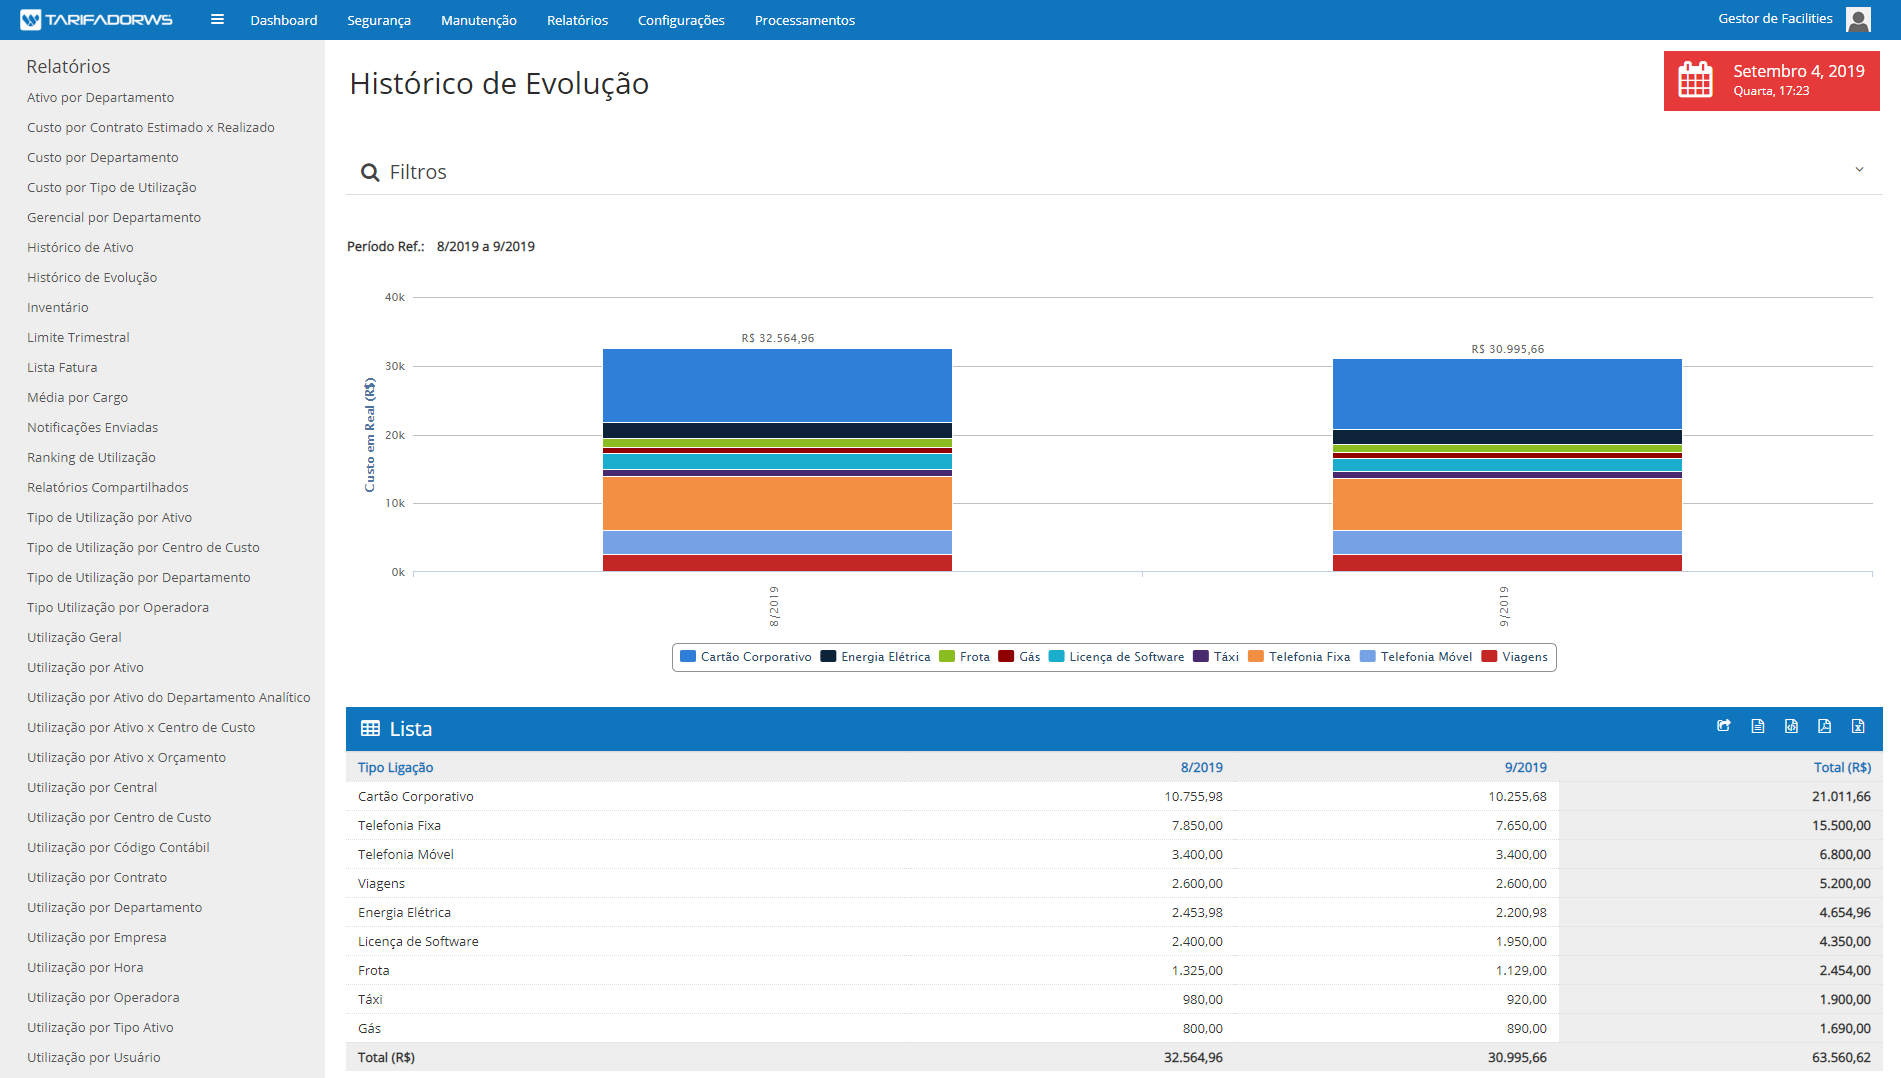Export the list as a text file
1901x1078 pixels.
click(1757, 727)
